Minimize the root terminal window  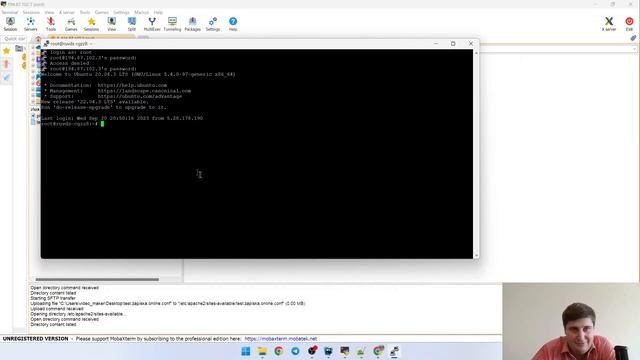pos(436,43)
